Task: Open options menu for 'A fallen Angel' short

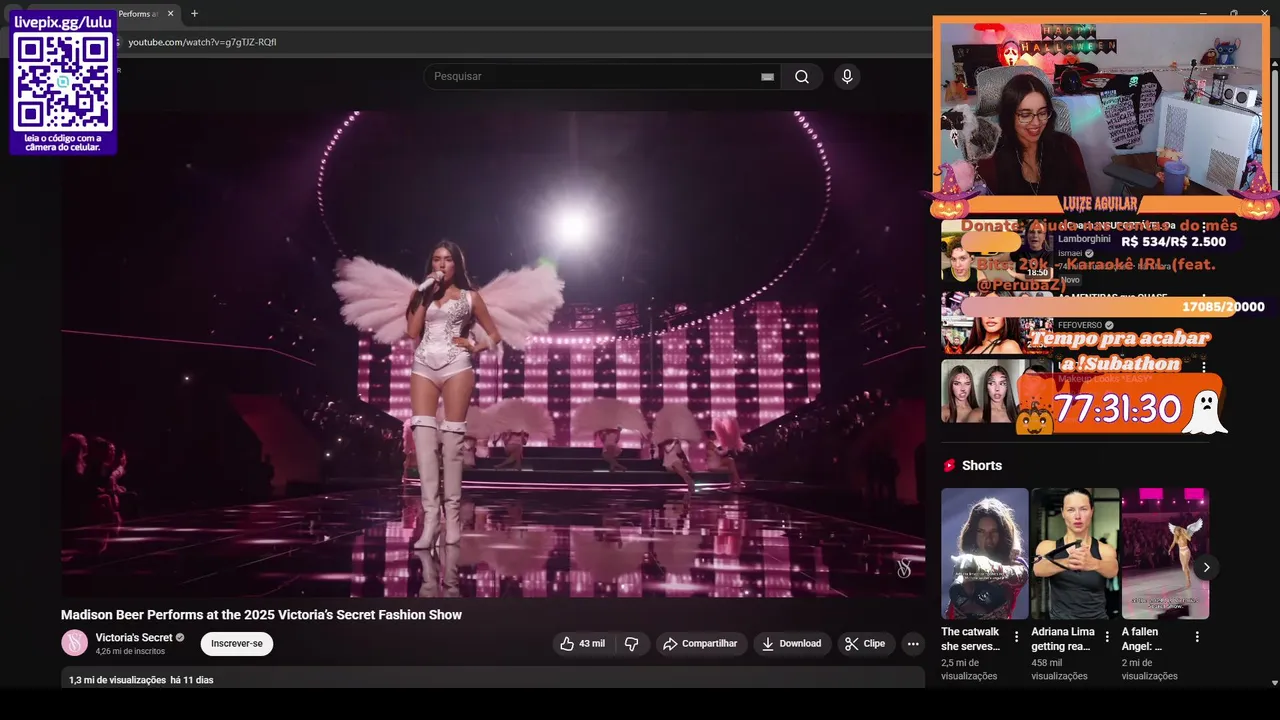Action: pyautogui.click(x=1197, y=637)
